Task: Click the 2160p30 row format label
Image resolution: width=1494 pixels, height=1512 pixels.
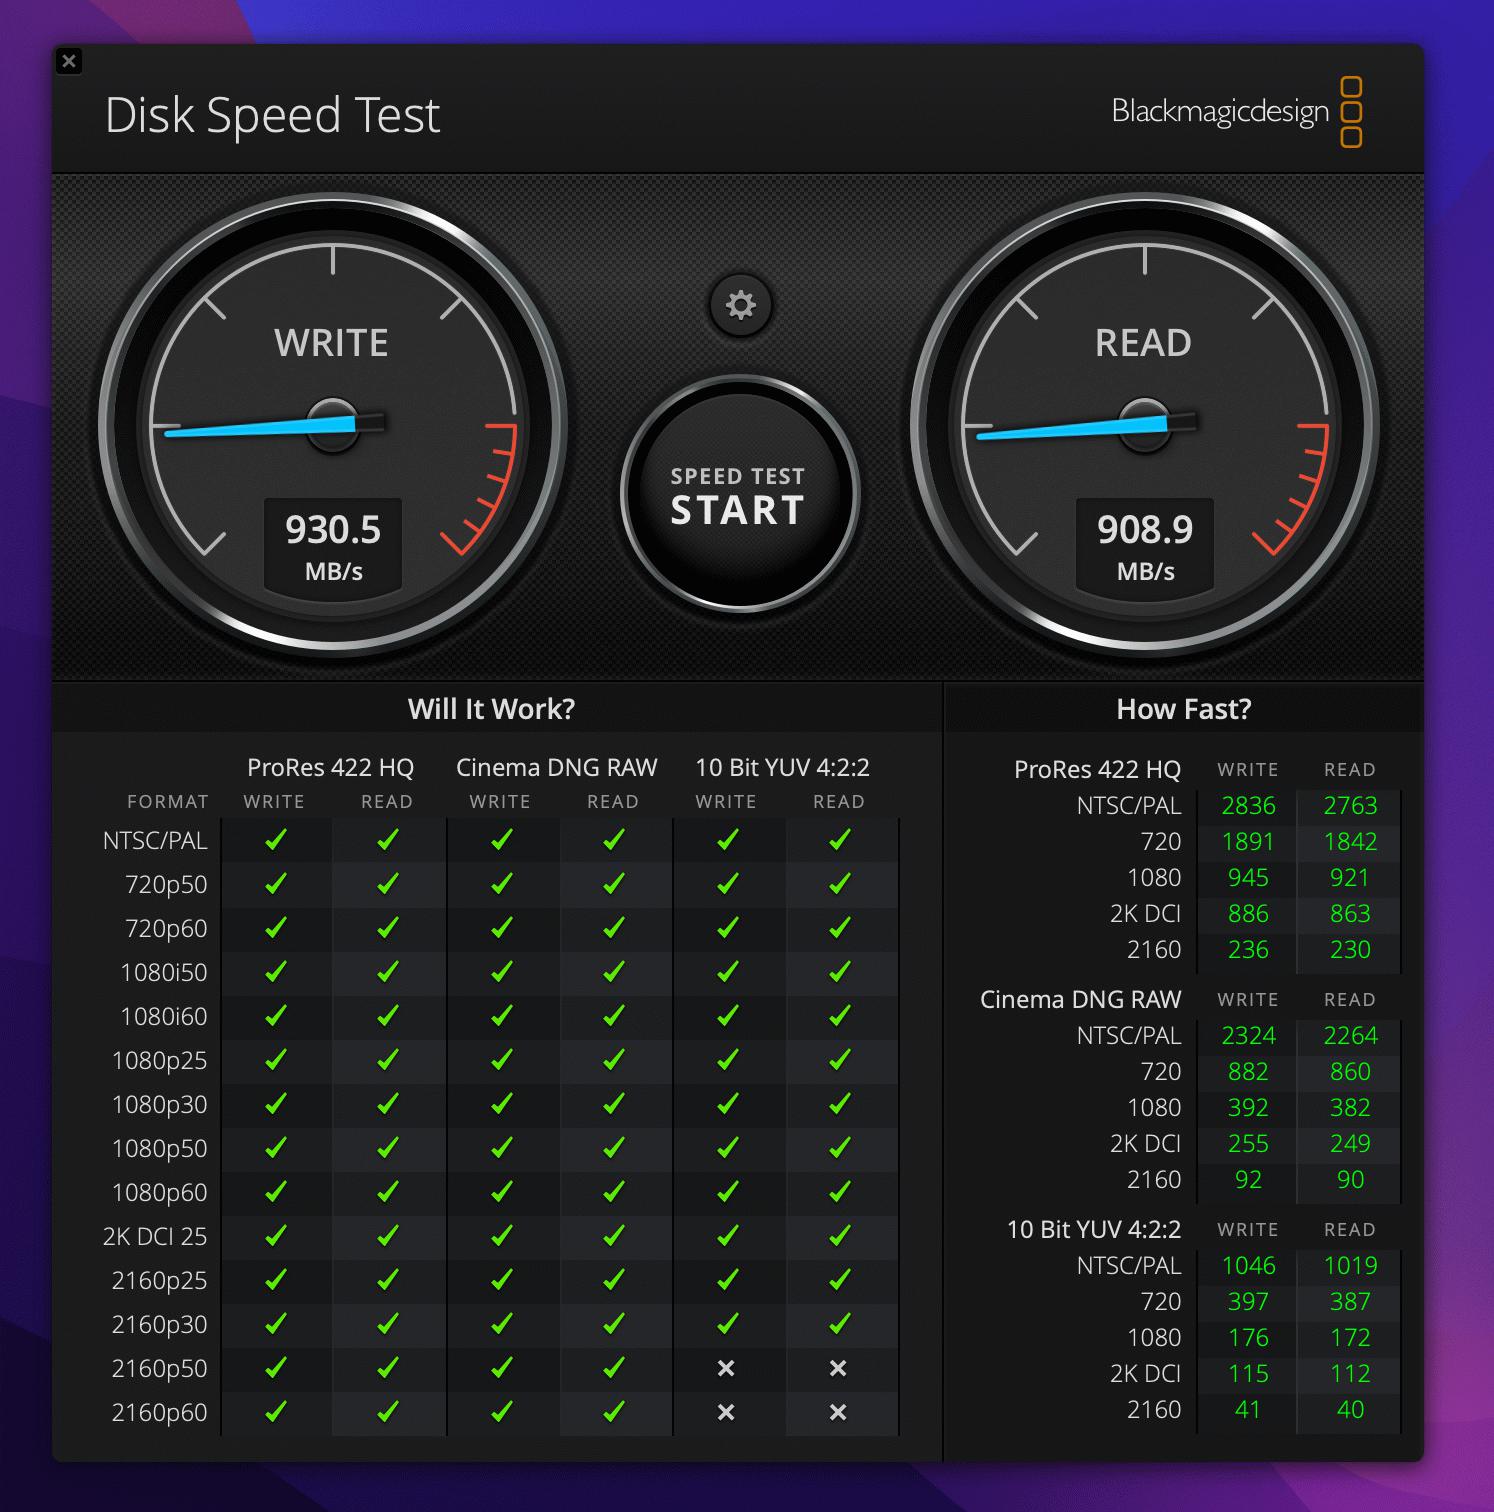Action: (x=159, y=1324)
